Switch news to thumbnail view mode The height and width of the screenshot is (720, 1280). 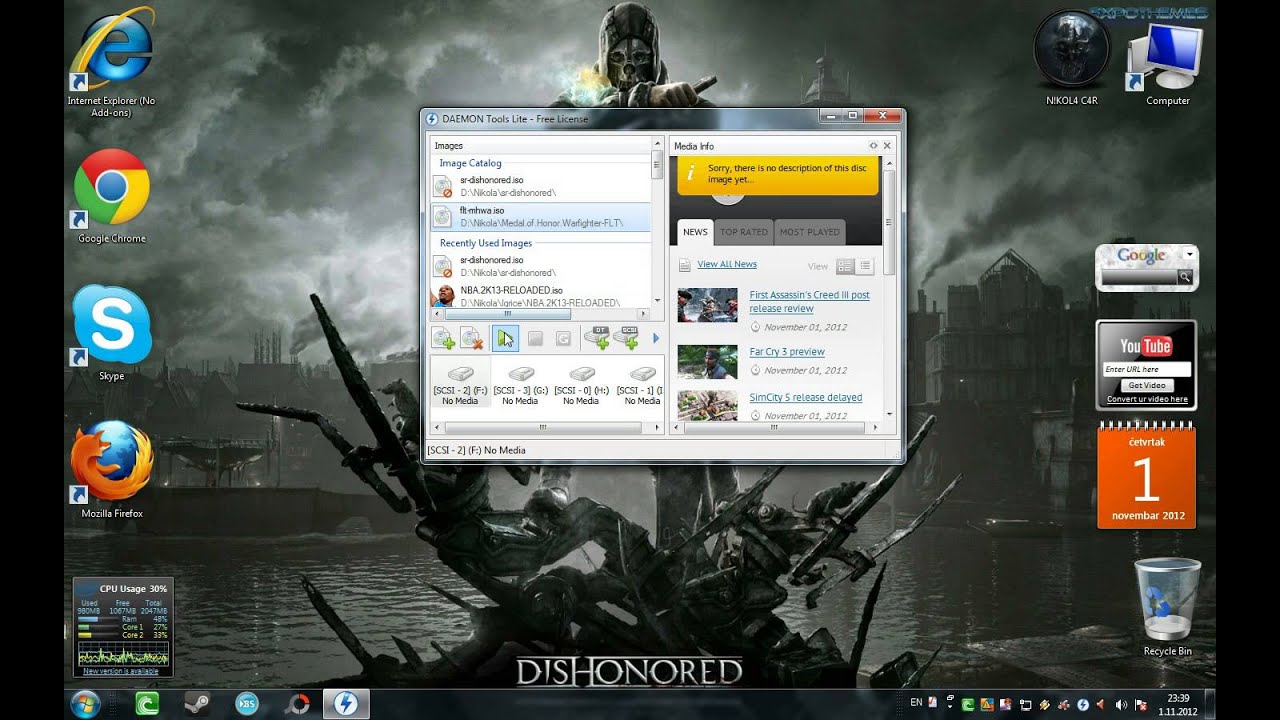tap(845, 266)
